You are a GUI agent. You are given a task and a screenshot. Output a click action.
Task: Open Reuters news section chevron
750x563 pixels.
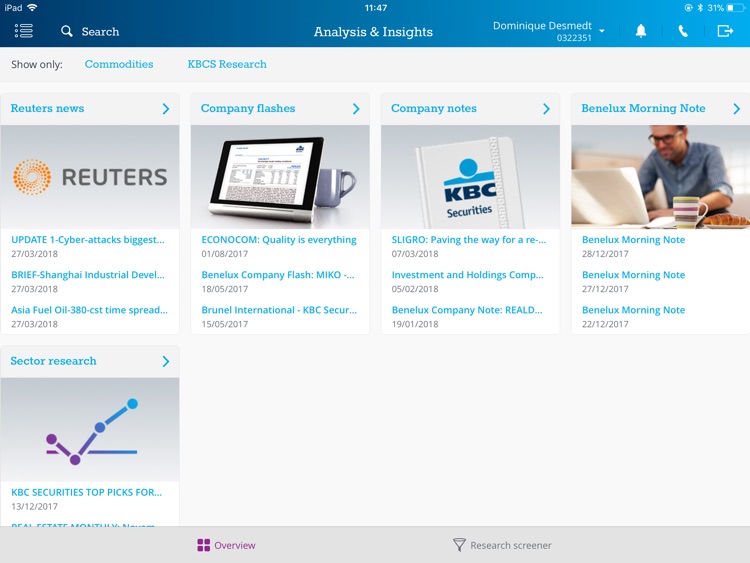point(165,109)
